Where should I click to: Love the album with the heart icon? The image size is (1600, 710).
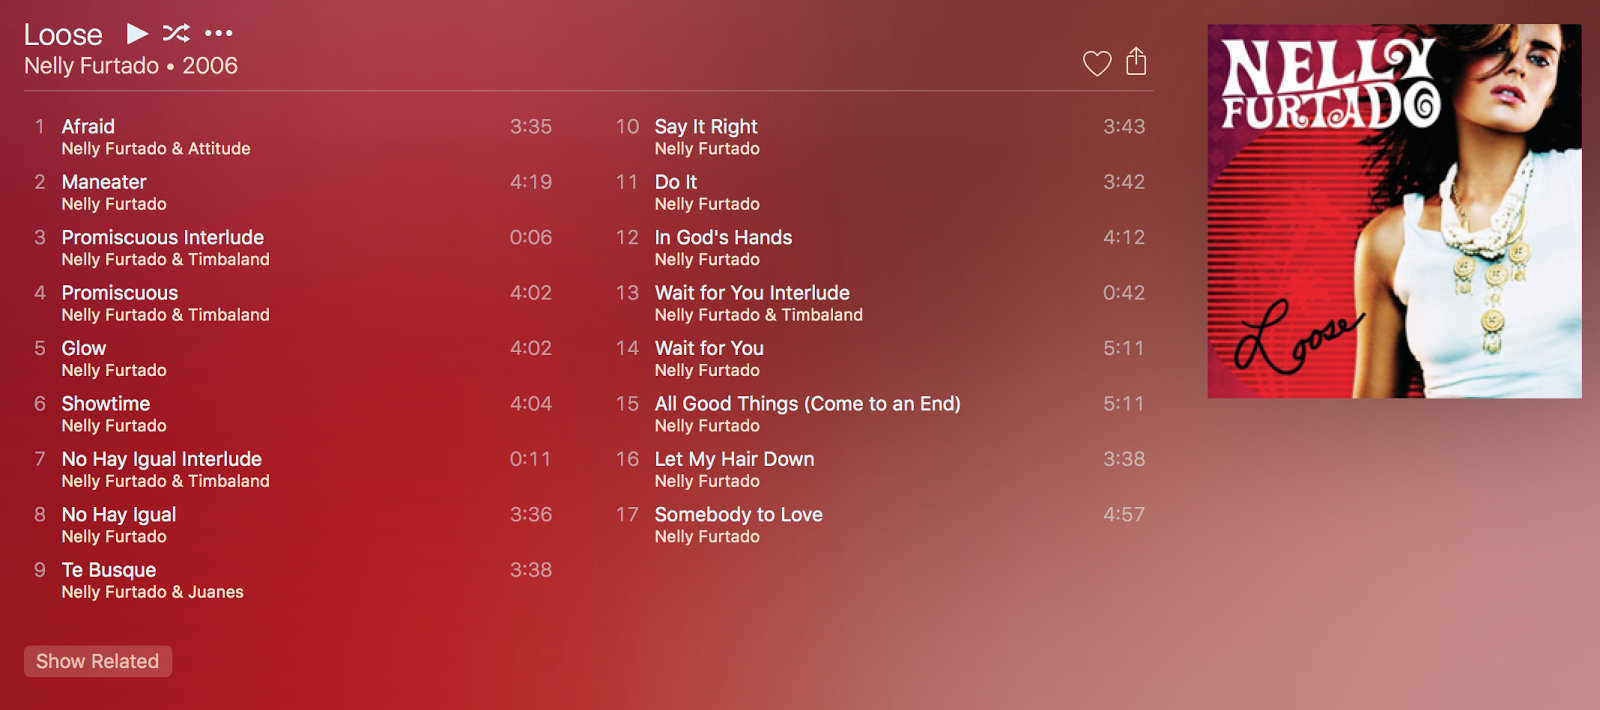(1097, 63)
